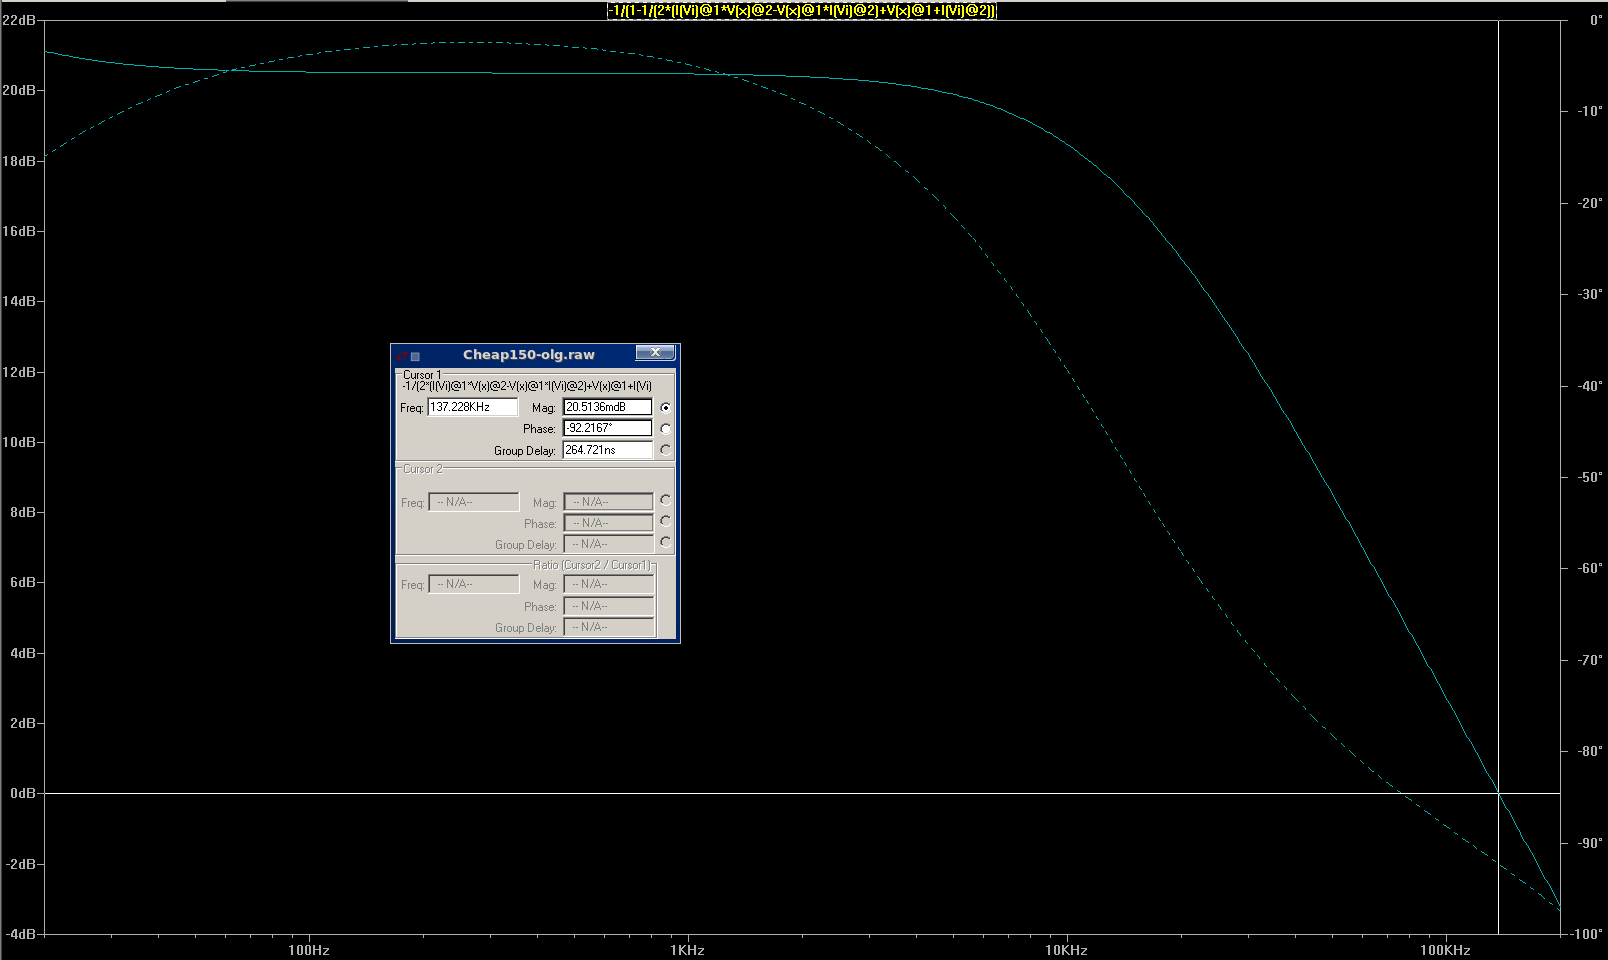This screenshot has height=960, width=1608.
Task: Click the 8dB label on left axis
Action: (x=23, y=512)
